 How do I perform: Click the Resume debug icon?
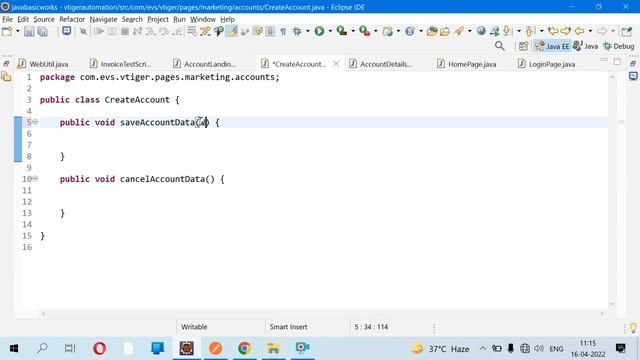[98, 31]
